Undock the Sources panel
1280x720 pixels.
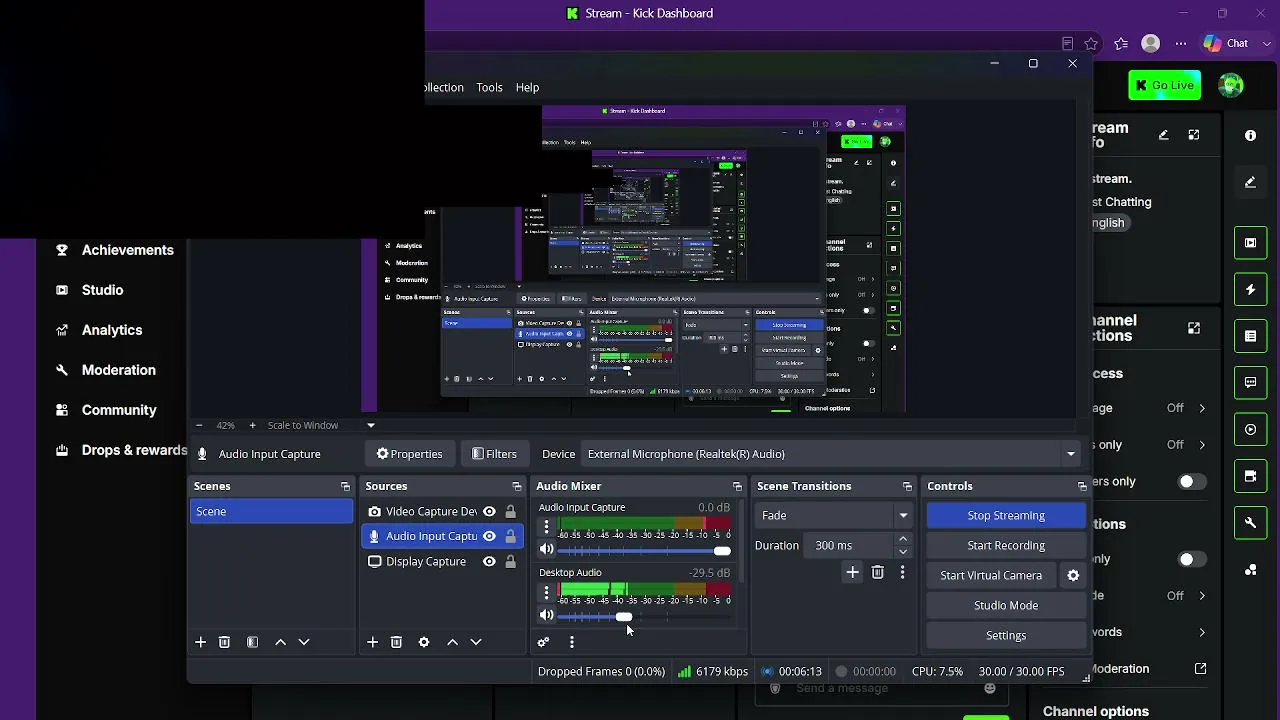pos(516,487)
